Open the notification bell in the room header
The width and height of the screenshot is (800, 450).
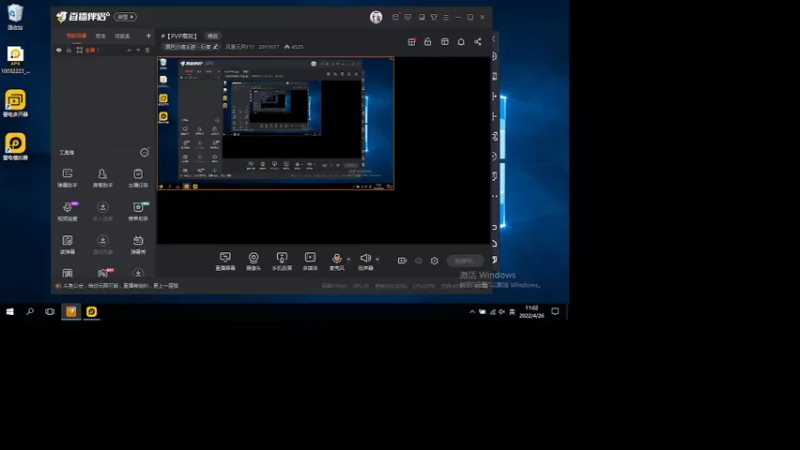[461, 42]
